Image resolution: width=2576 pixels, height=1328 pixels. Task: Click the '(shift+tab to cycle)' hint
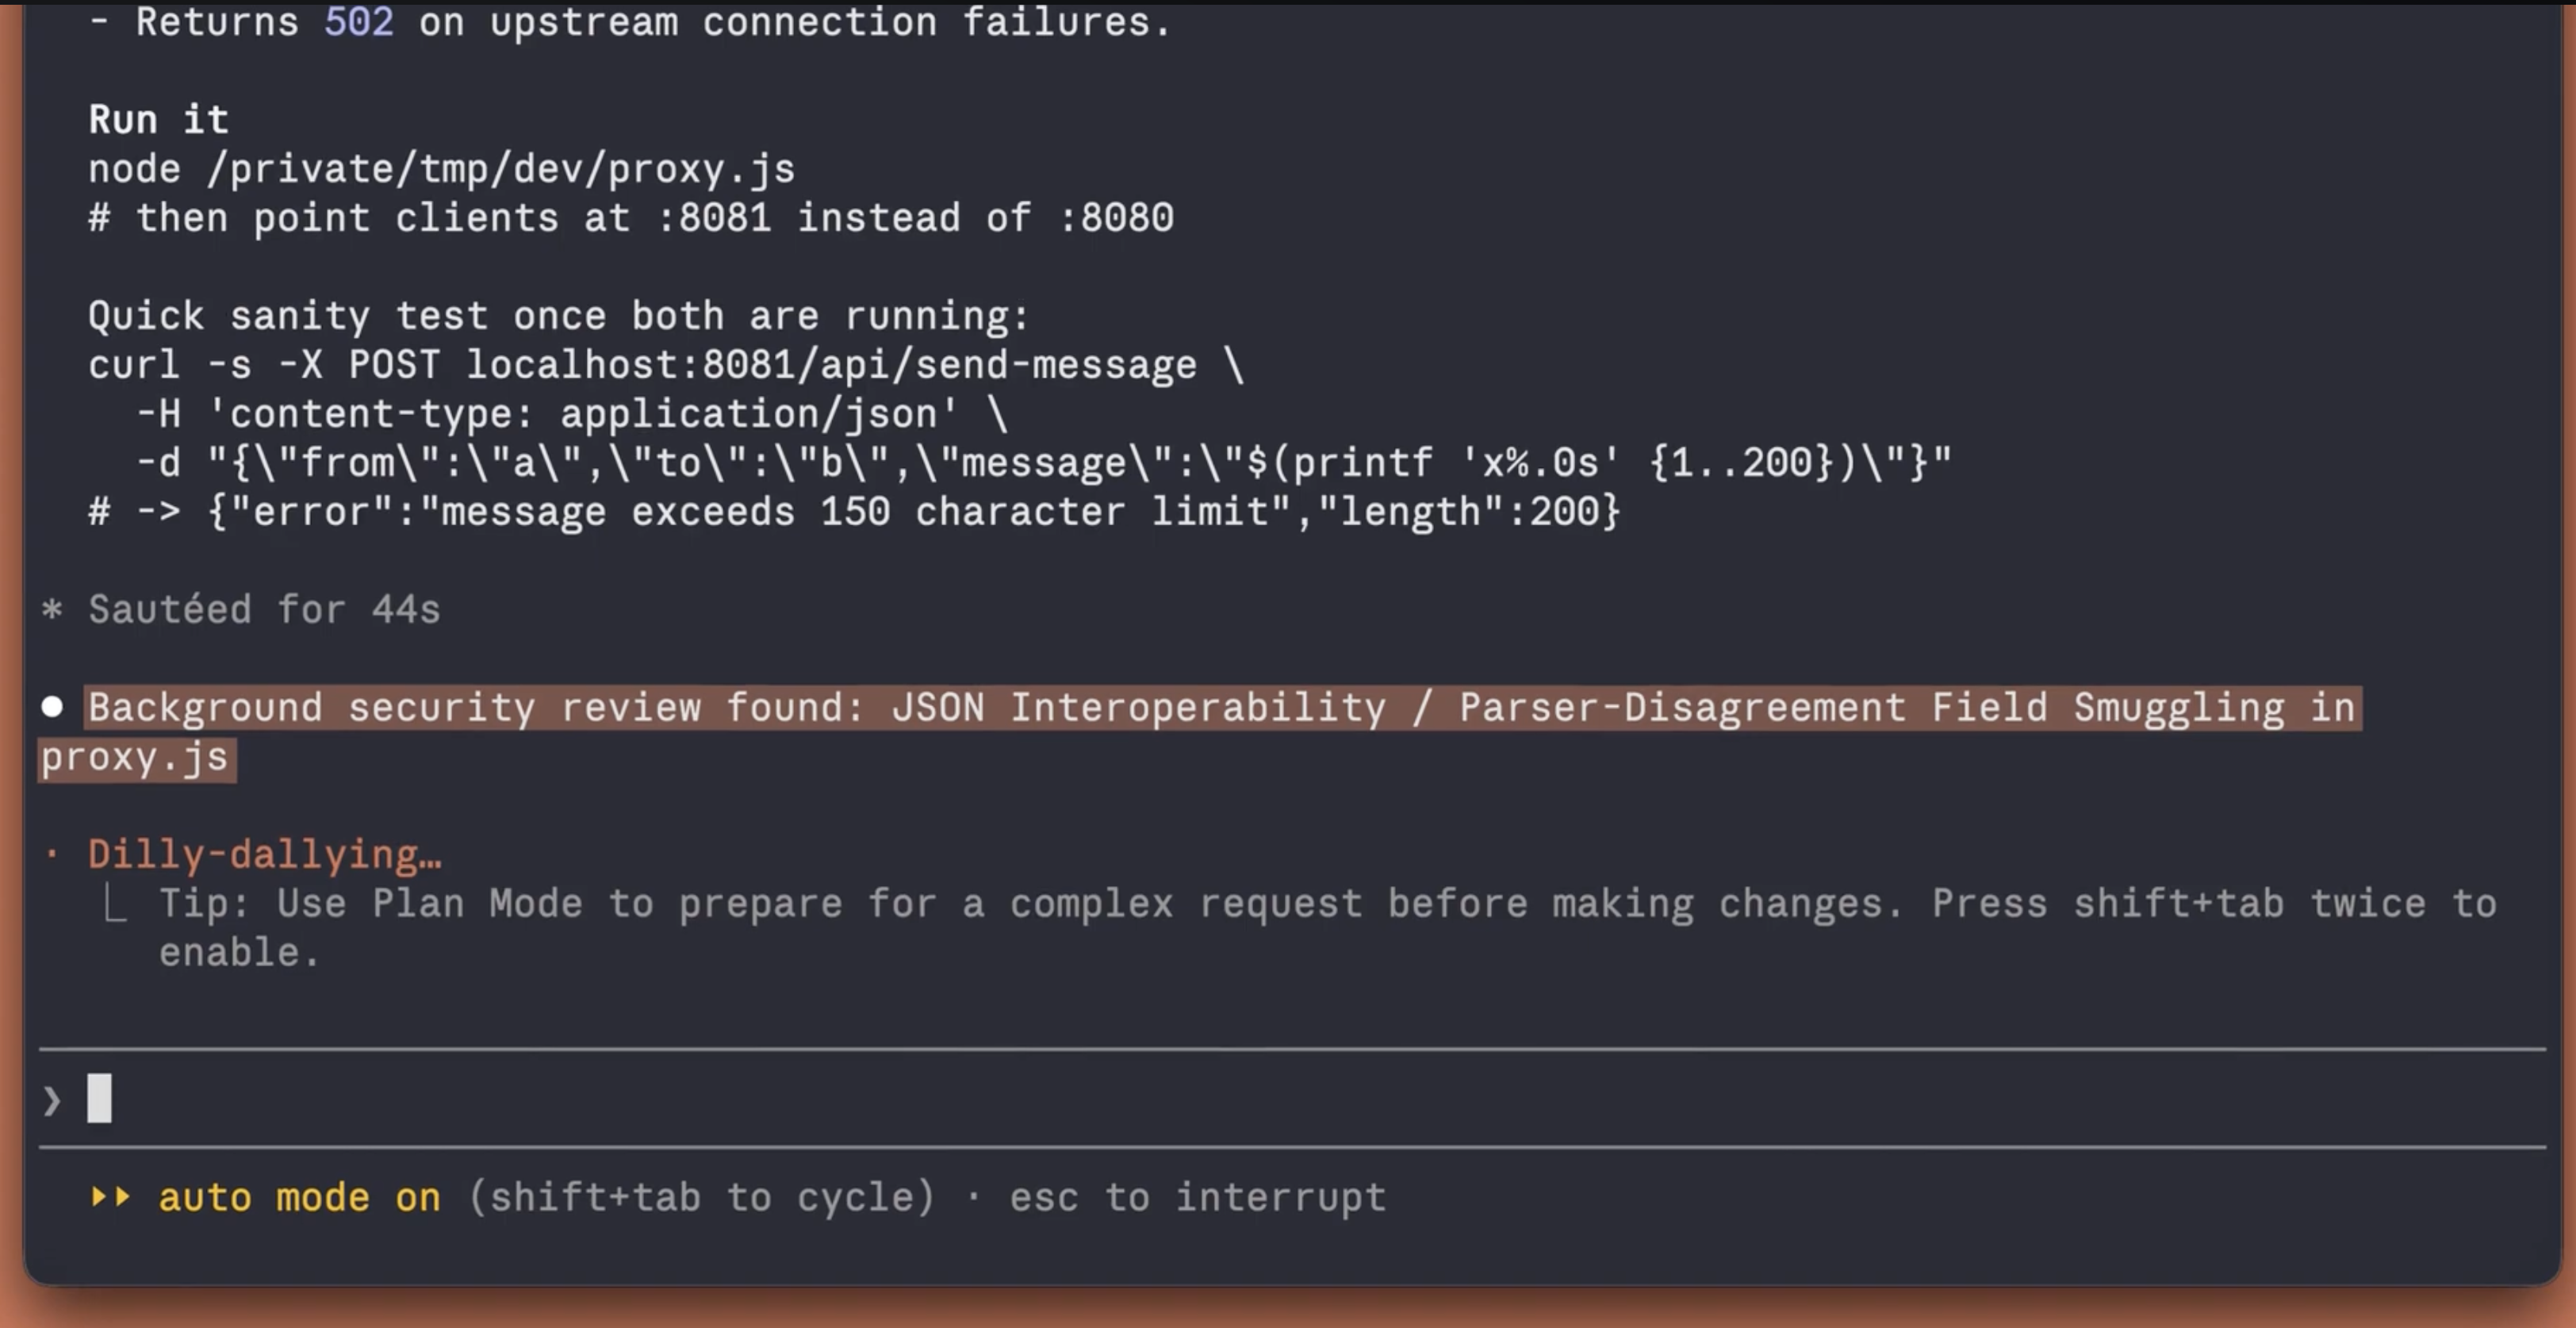click(701, 1197)
